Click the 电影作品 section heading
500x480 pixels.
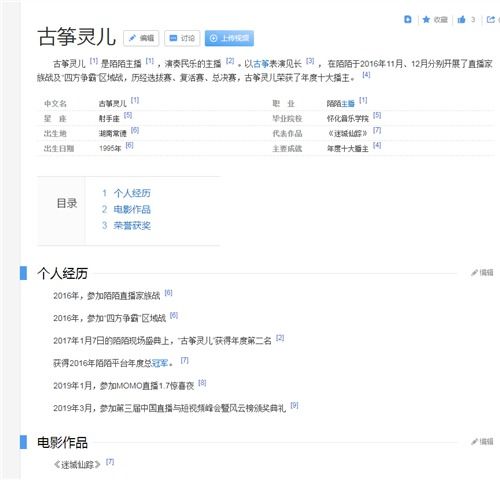coord(63,442)
